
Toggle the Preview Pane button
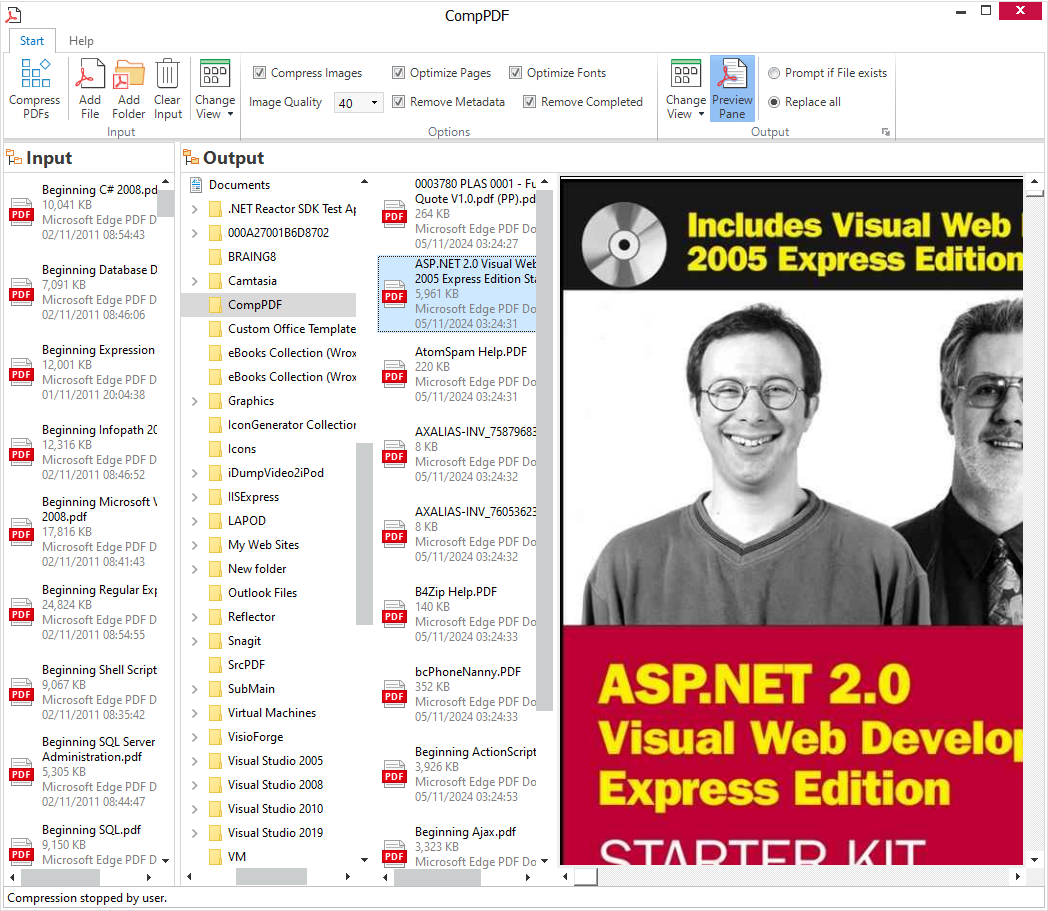coord(732,88)
